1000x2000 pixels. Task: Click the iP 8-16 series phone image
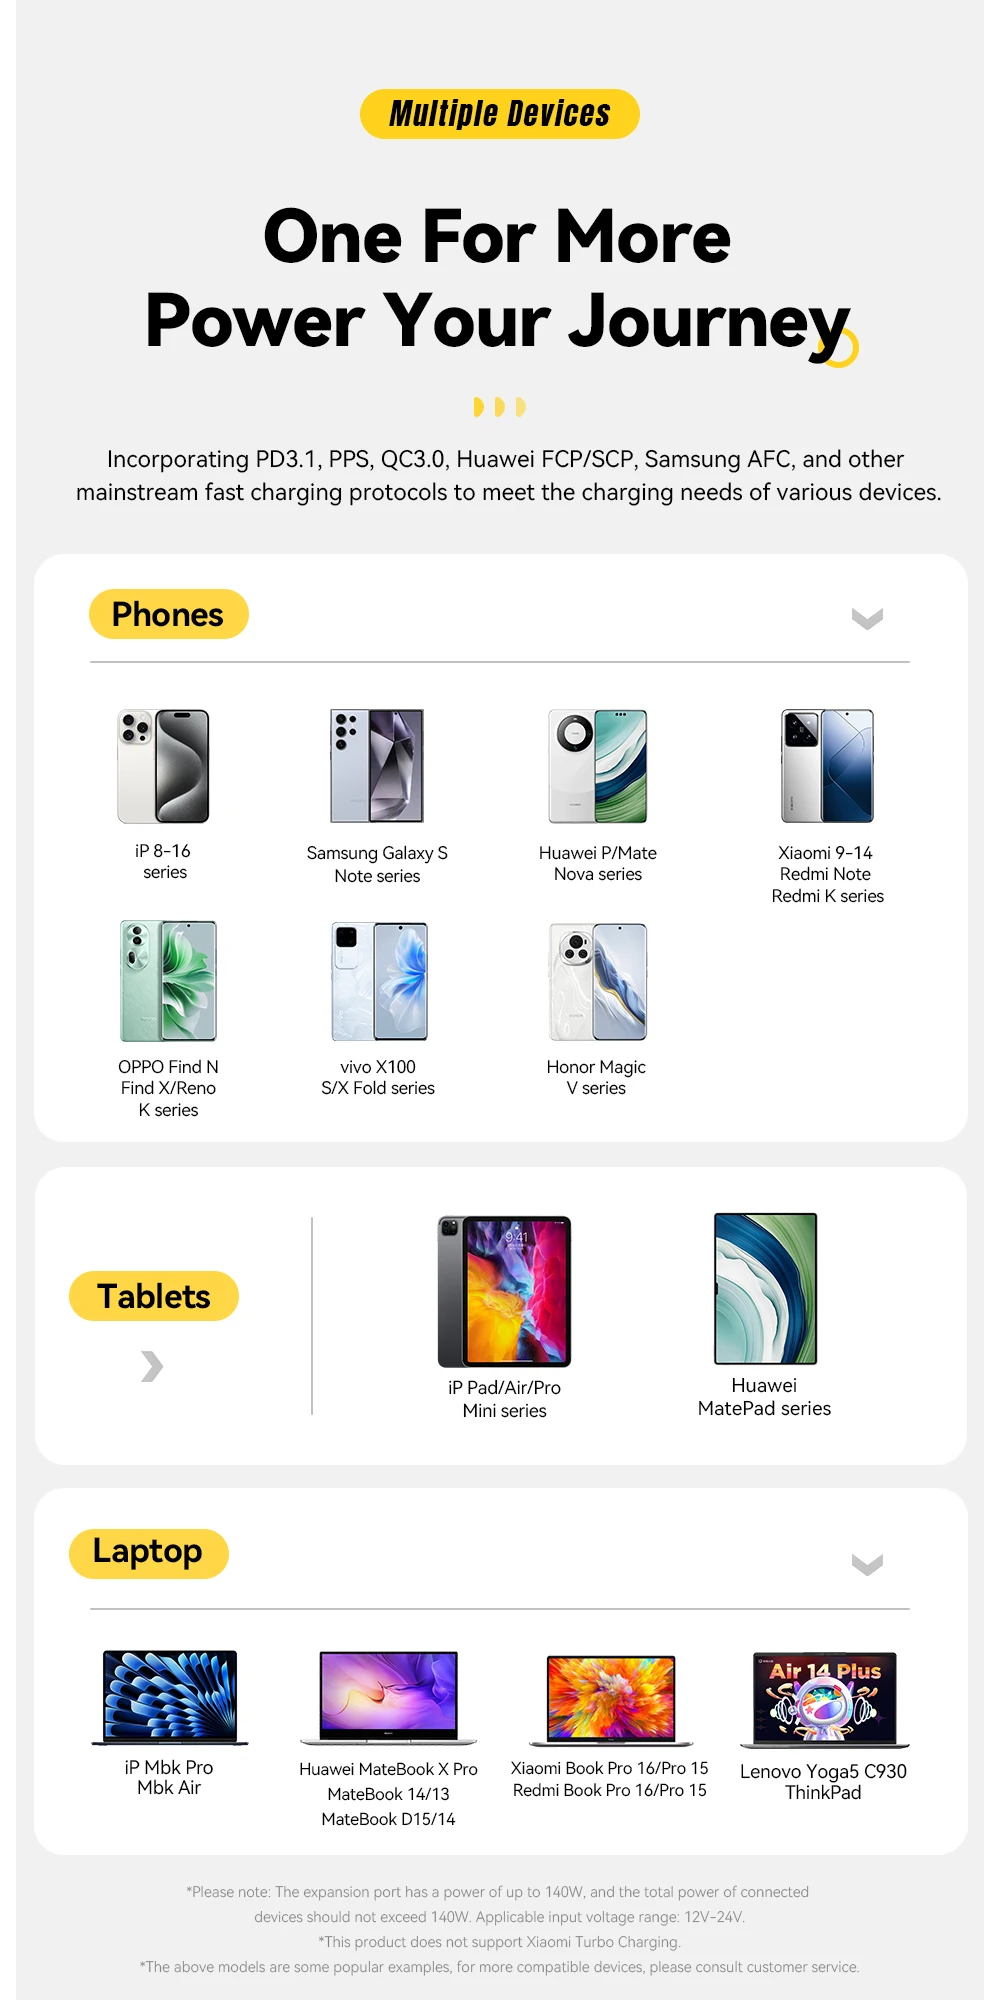pos(164,766)
